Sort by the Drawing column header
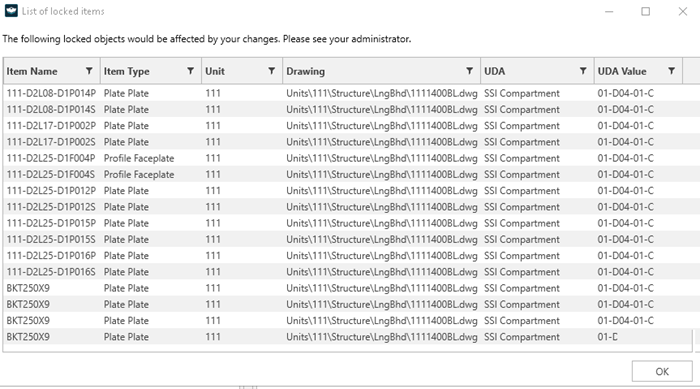This screenshot has width=700, height=389. pos(305,71)
